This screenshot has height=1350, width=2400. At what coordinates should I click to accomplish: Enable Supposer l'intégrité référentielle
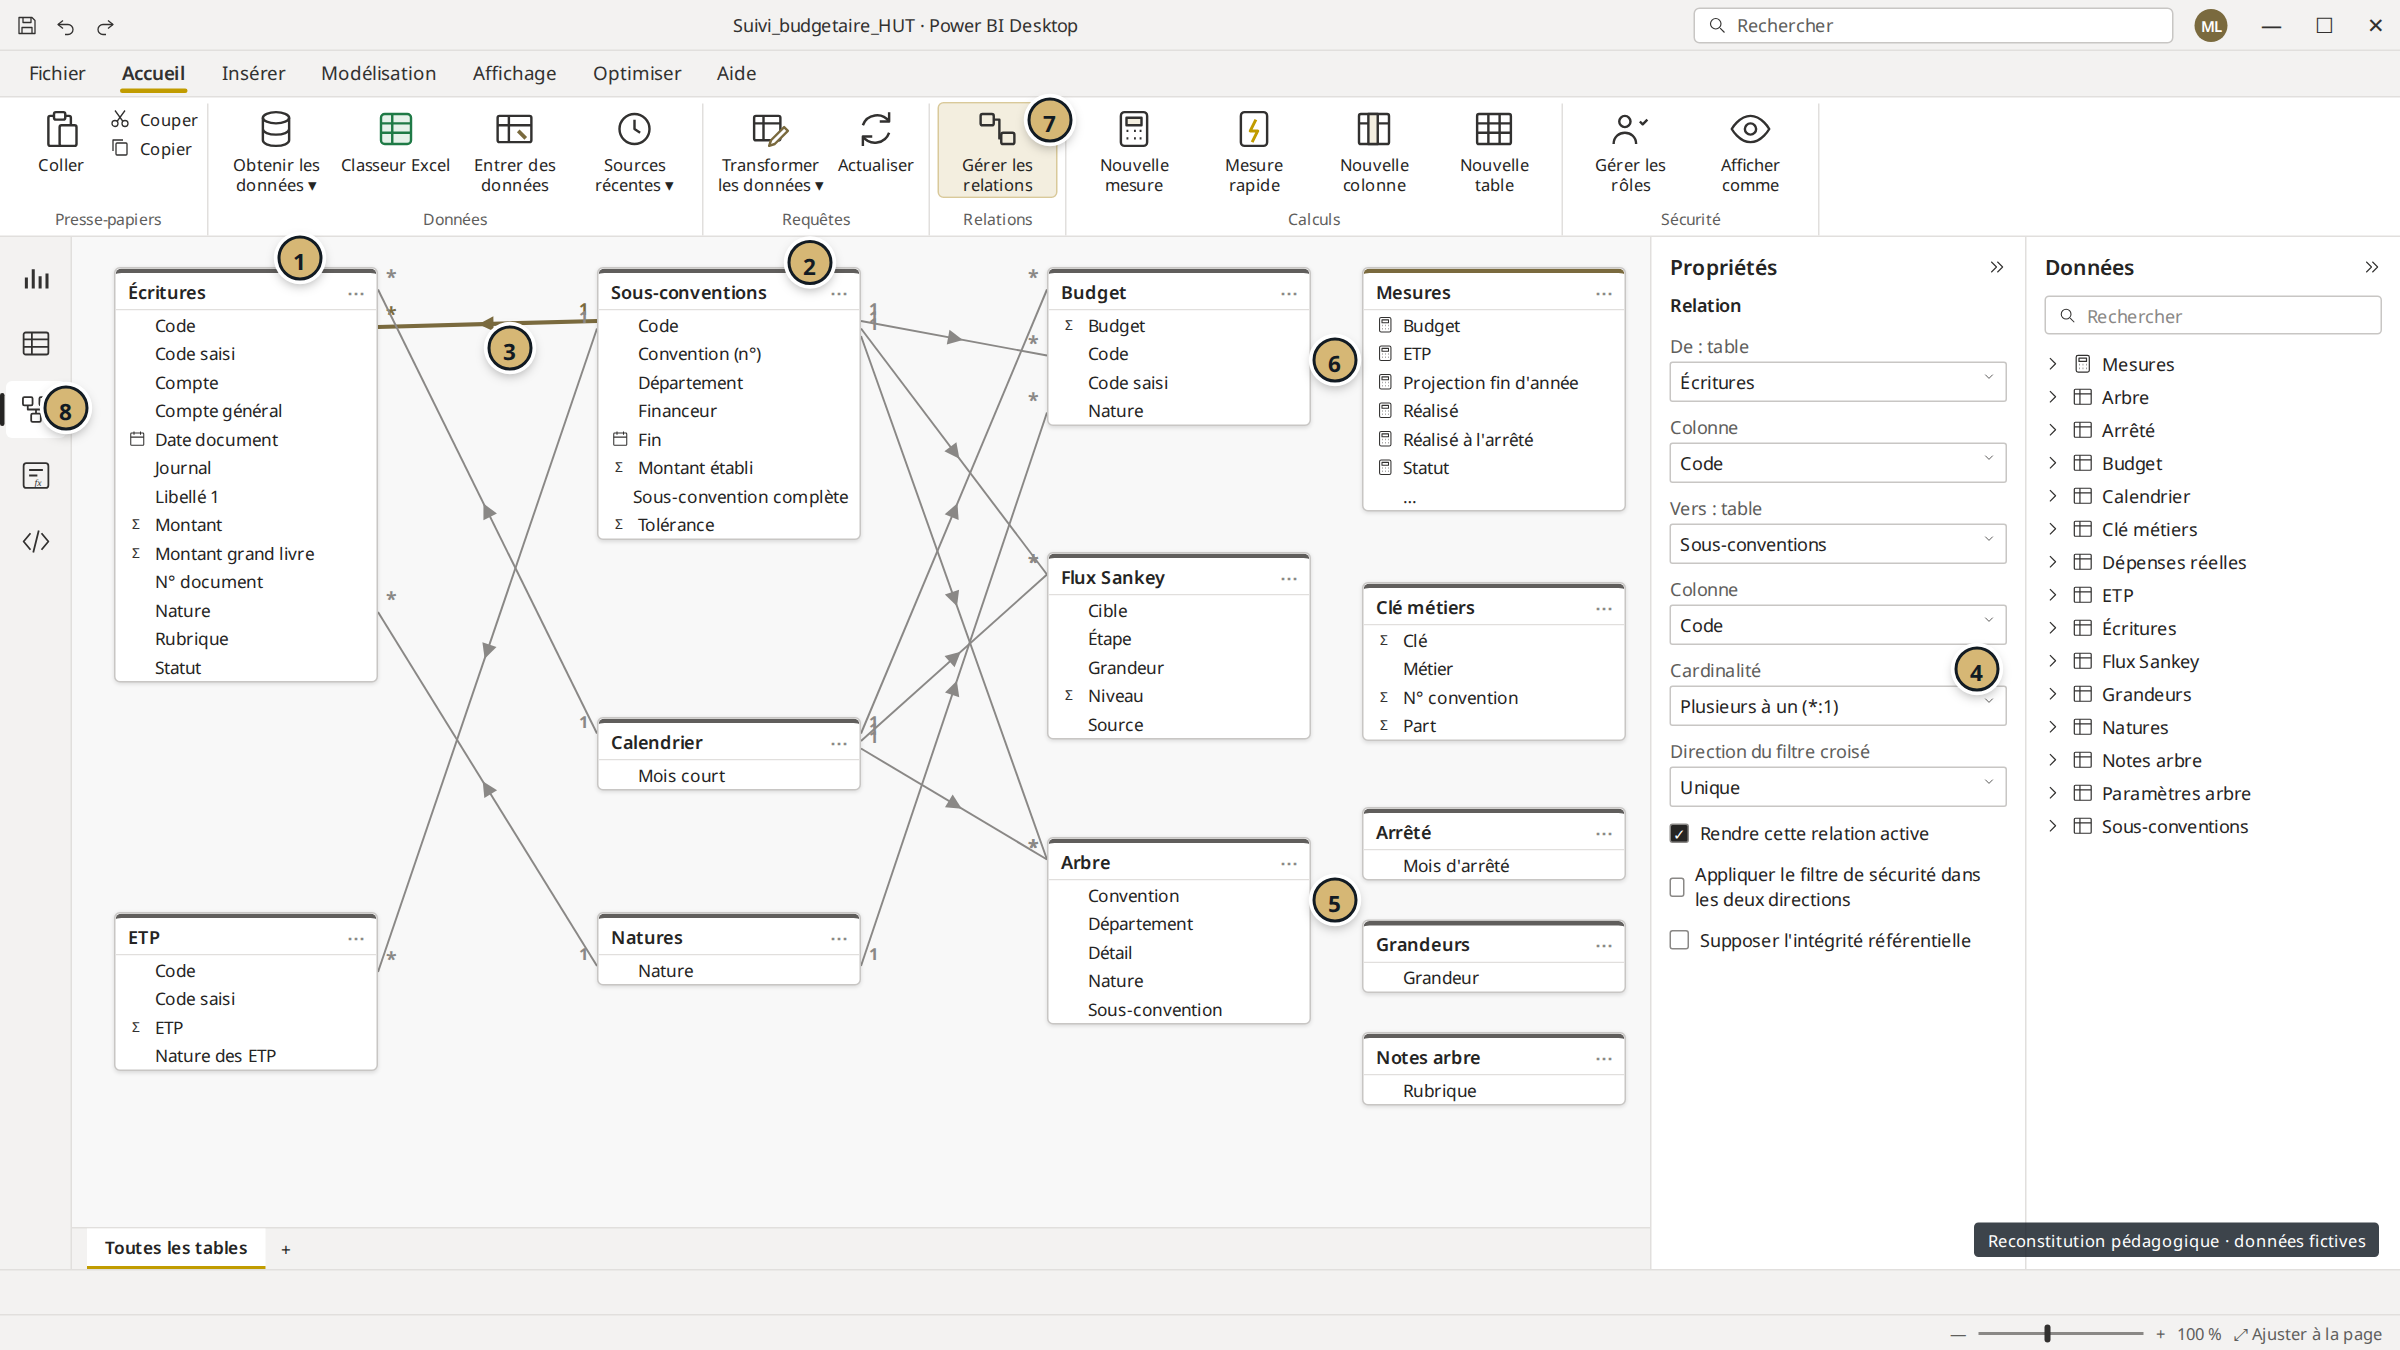click(x=1679, y=940)
